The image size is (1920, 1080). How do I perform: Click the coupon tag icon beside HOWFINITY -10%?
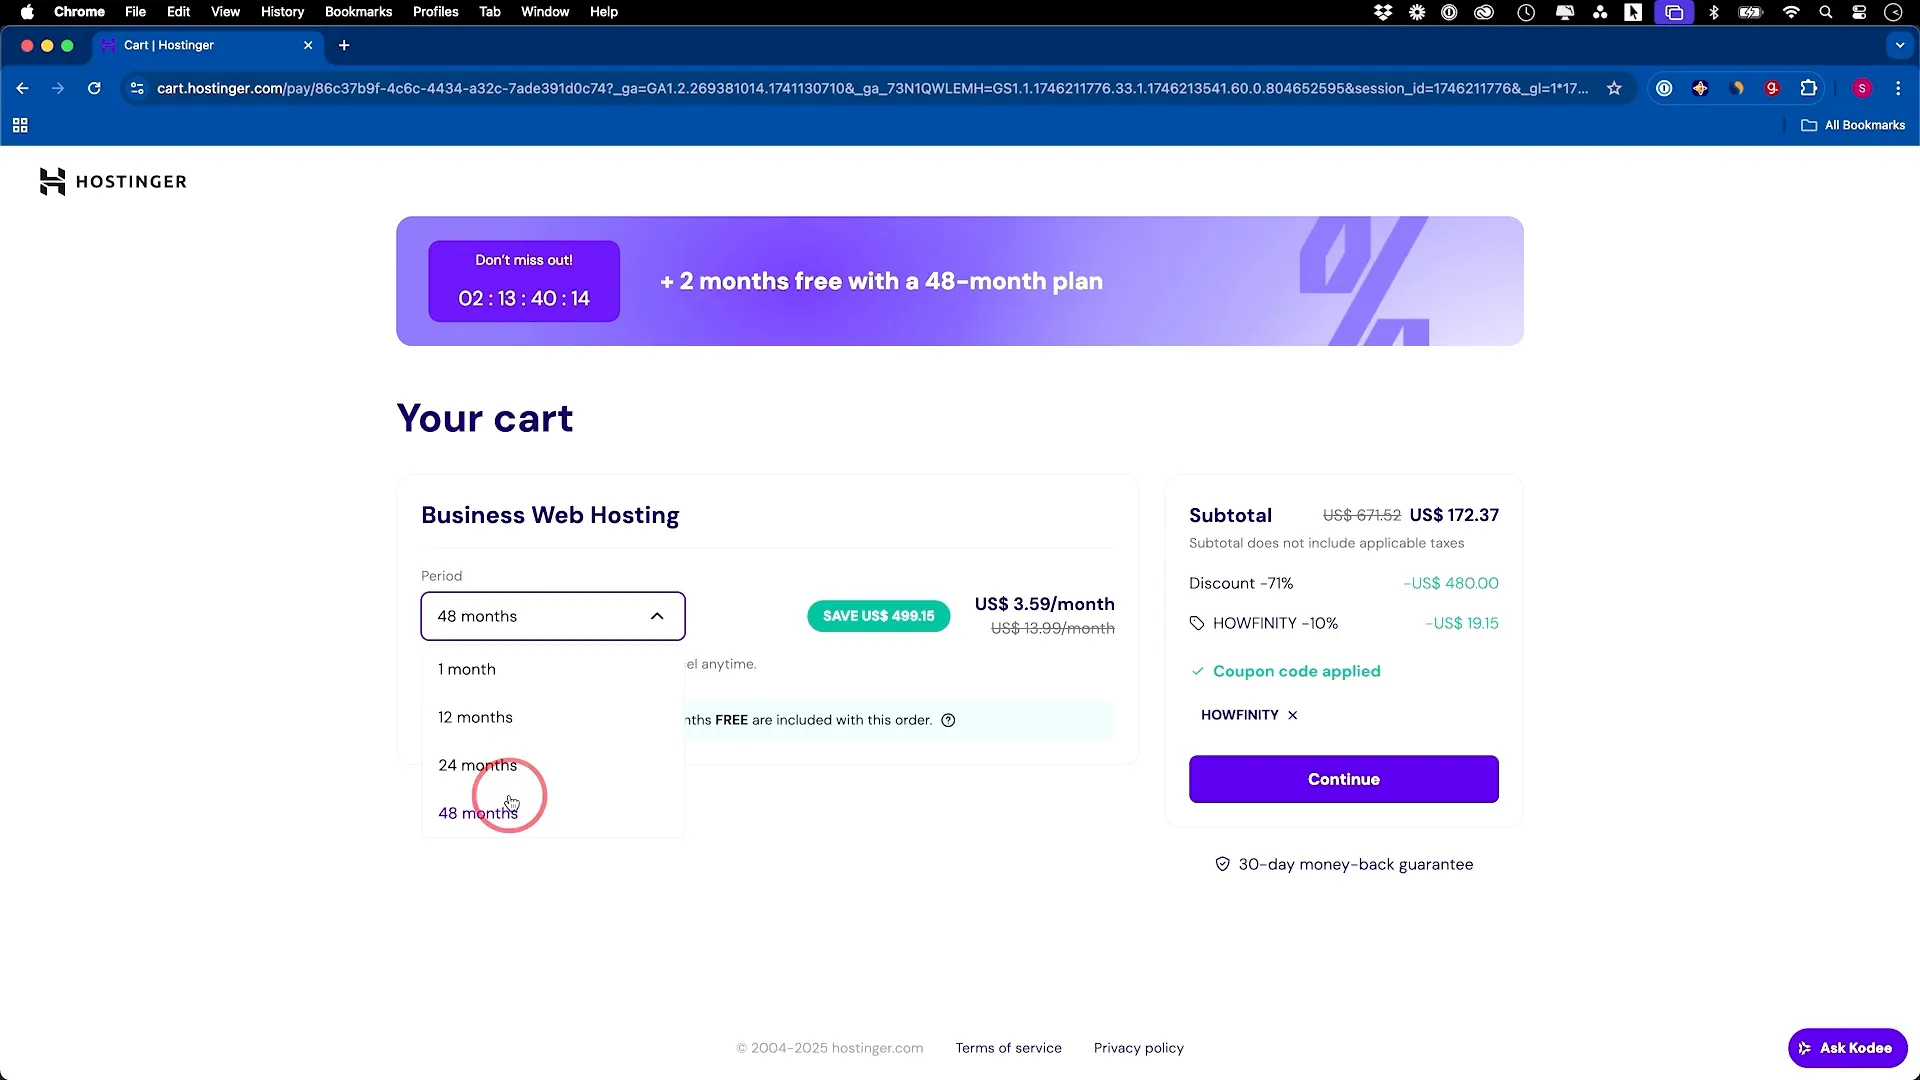[1197, 623]
